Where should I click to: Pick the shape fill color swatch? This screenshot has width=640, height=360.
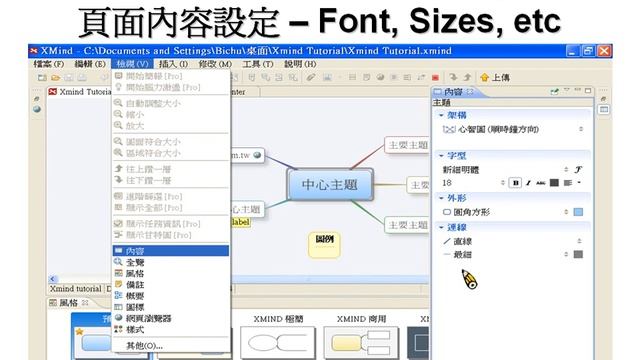(578, 212)
